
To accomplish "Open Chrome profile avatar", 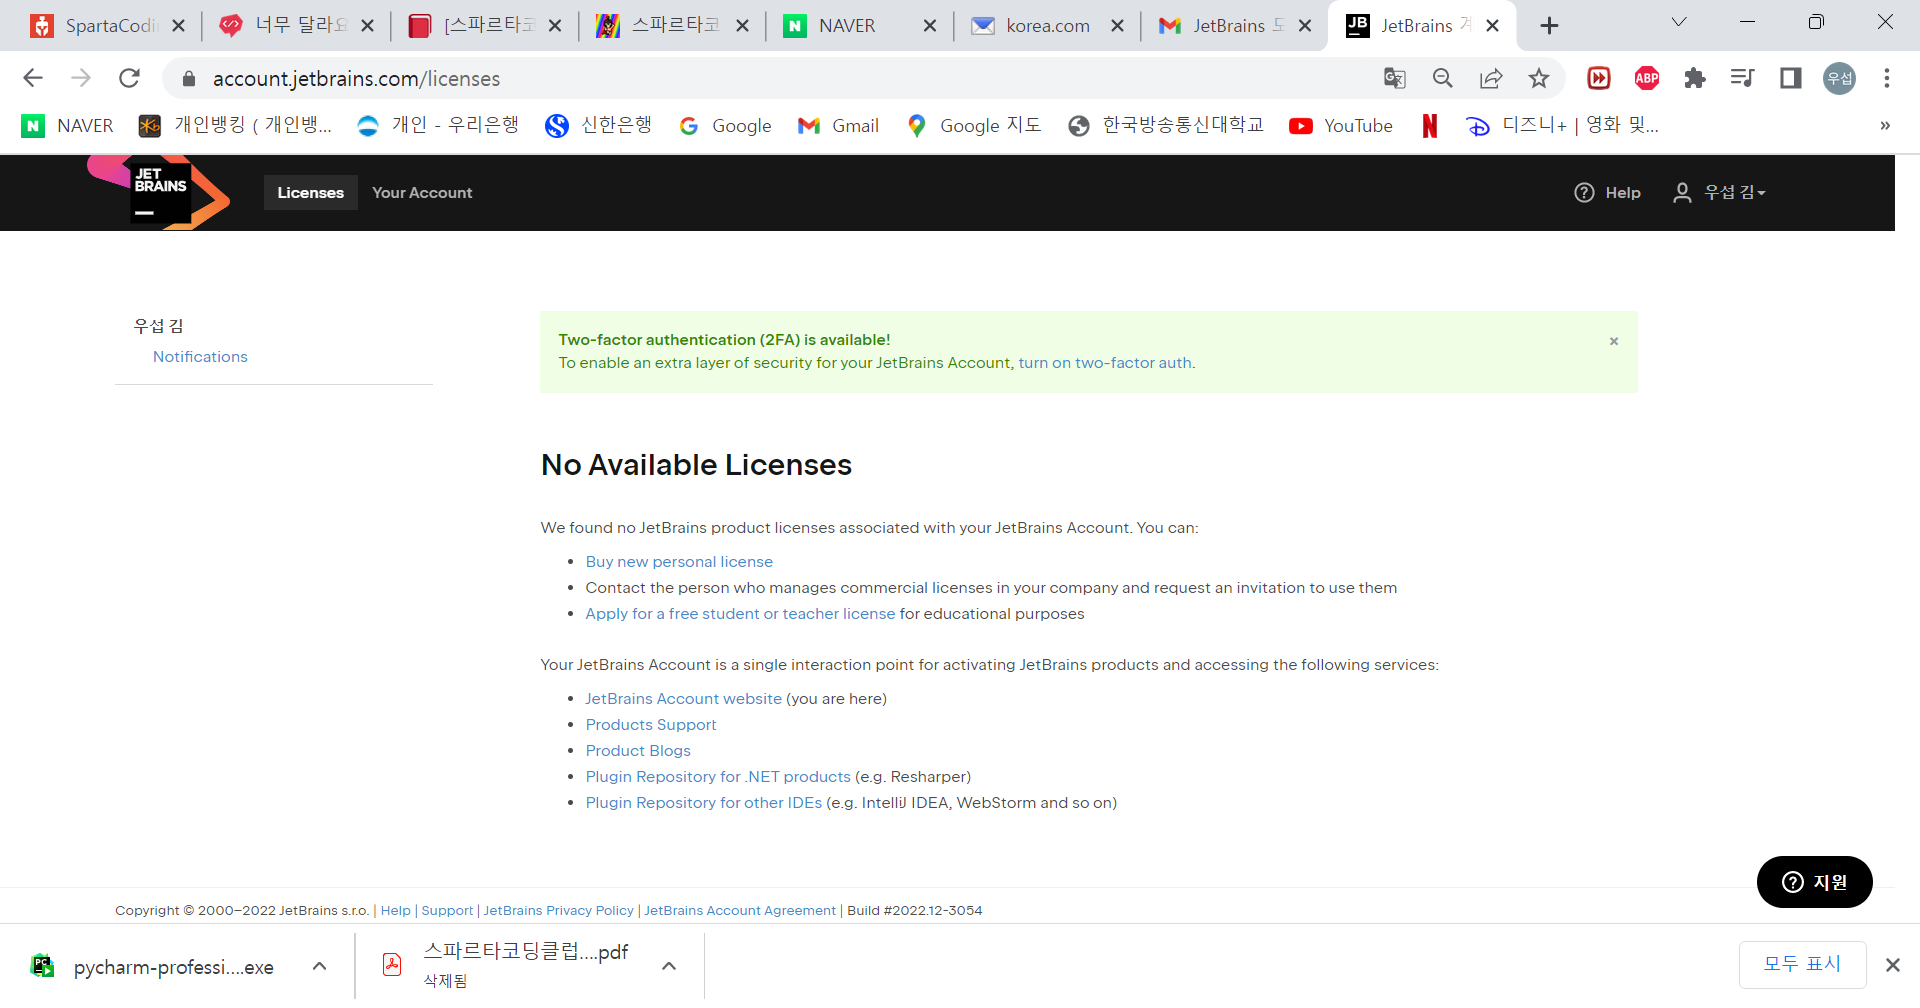I will 1839,78.
